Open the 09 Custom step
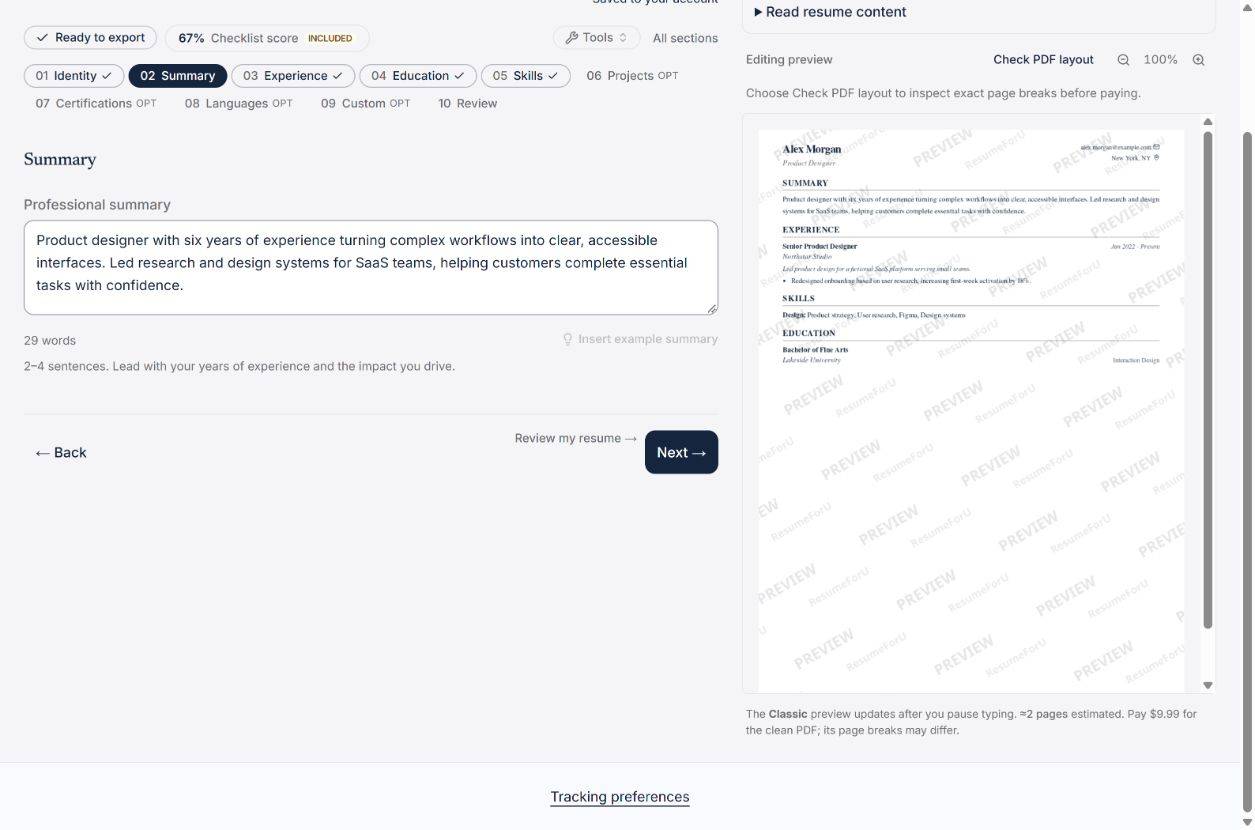The width and height of the screenshot is (1255, 830). click(x=366, y=104)
